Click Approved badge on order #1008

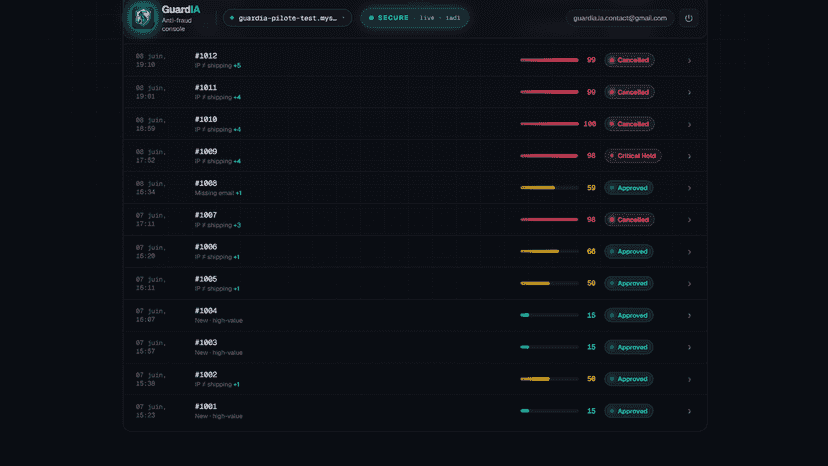[x=629, y=188]
